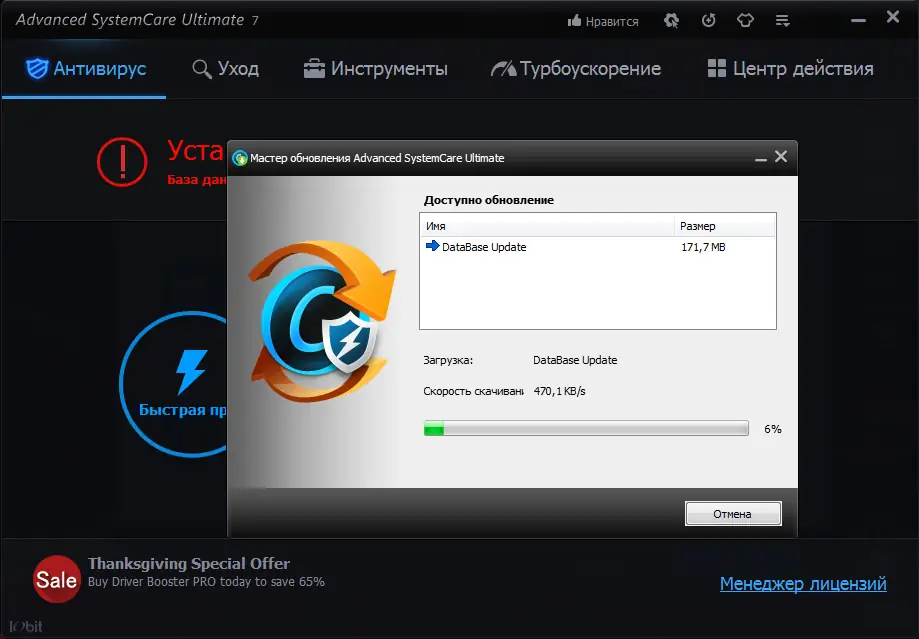Click the download progress bar
Viewport: 919px width, 639px height.
(x=586, y=429)
